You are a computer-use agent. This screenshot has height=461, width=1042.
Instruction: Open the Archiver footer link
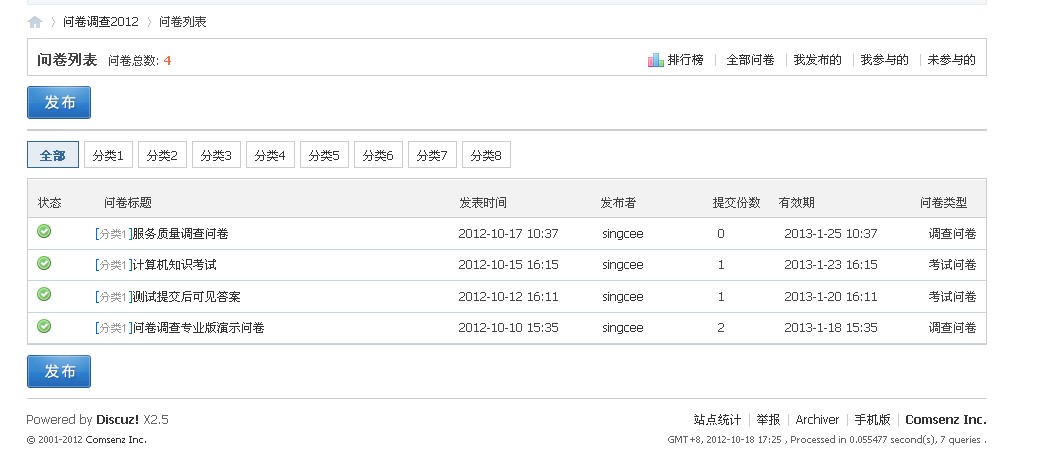(x=817, y=420)
